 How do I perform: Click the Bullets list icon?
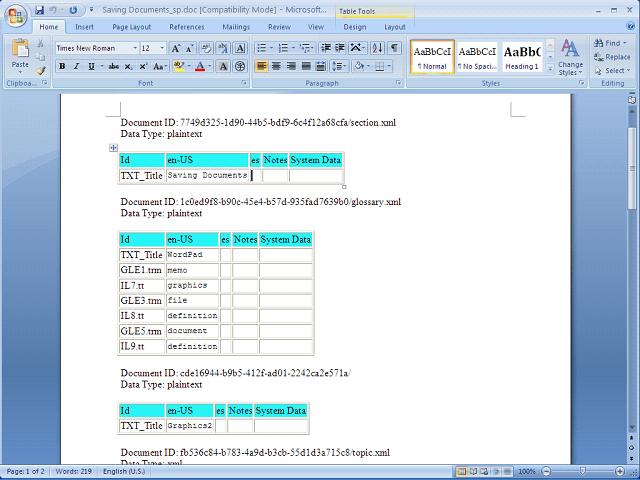point(261,48)
